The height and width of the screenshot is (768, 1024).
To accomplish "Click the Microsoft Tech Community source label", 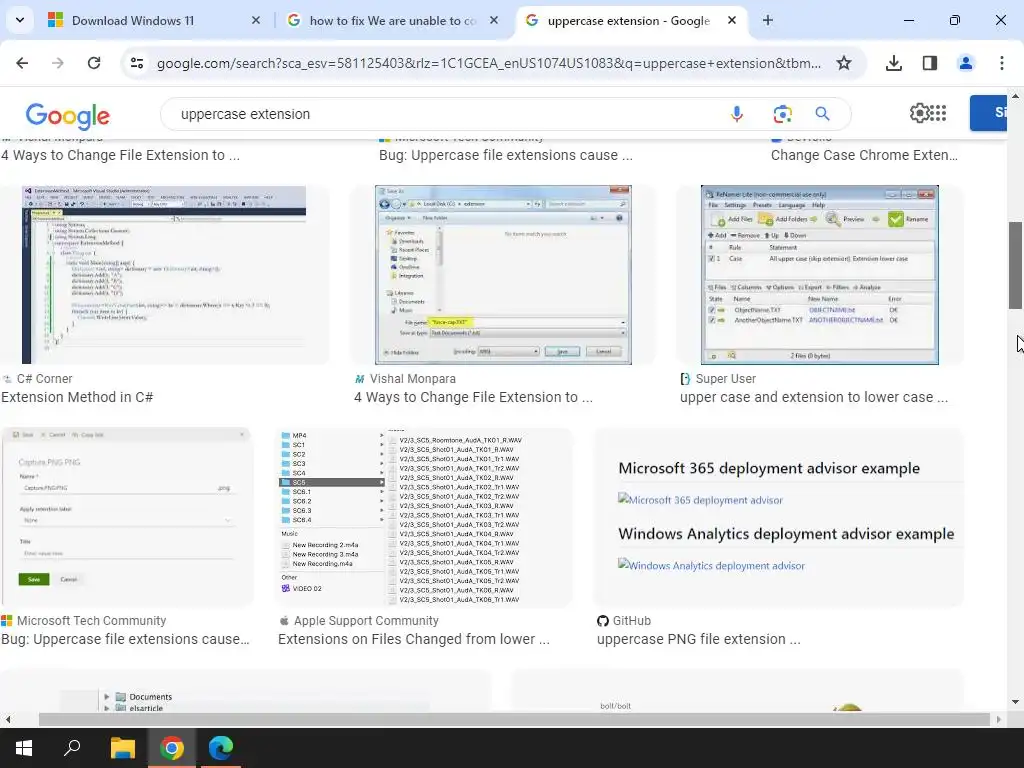I will click(91, 620).
